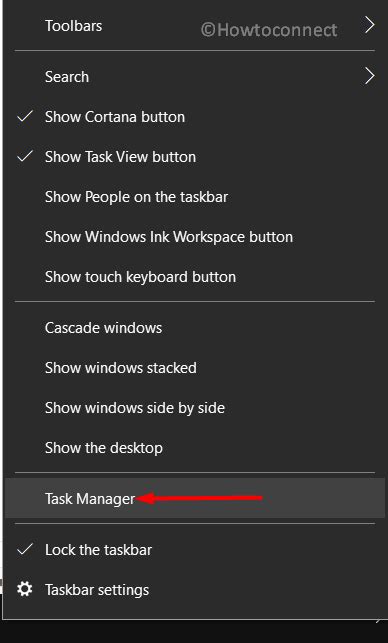Uncheck Show Task View button
This screenshot has width=388, height=643.
pos(194,157)
